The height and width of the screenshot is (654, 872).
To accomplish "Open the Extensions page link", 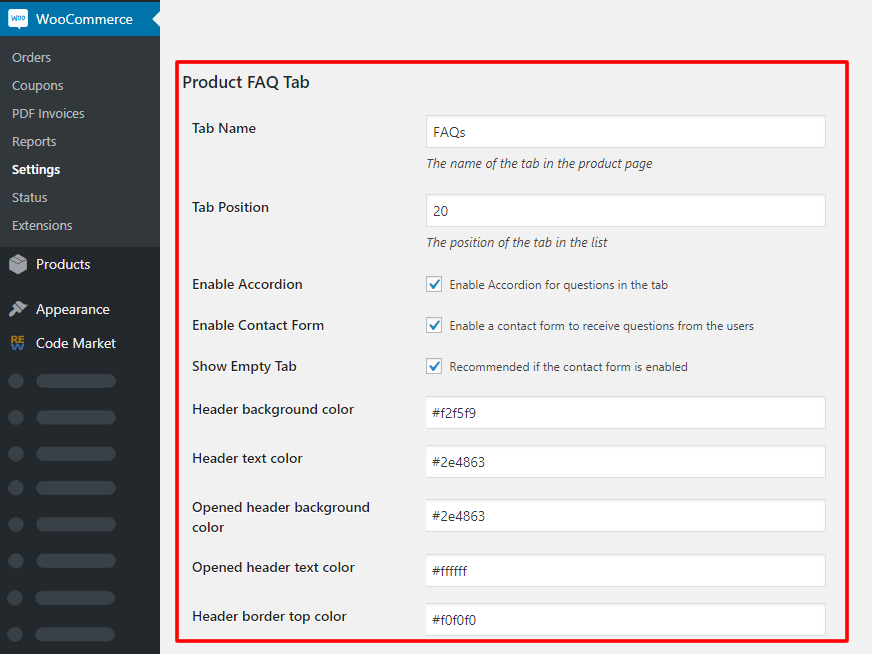I will point(42,226).
